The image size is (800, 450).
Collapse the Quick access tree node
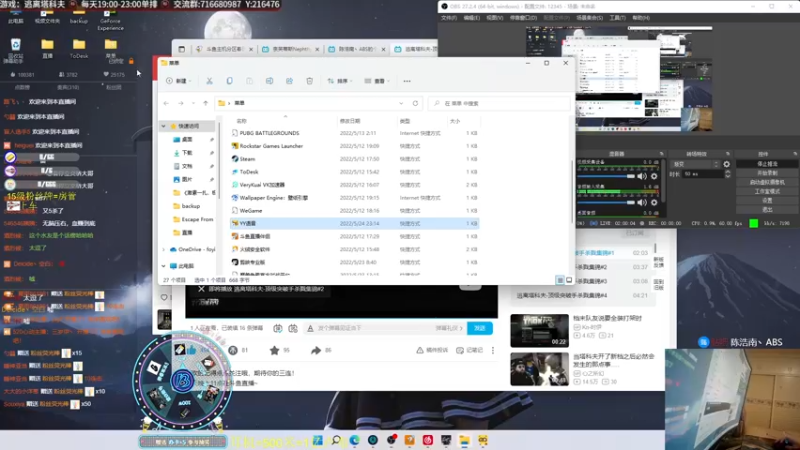[164, 126]
